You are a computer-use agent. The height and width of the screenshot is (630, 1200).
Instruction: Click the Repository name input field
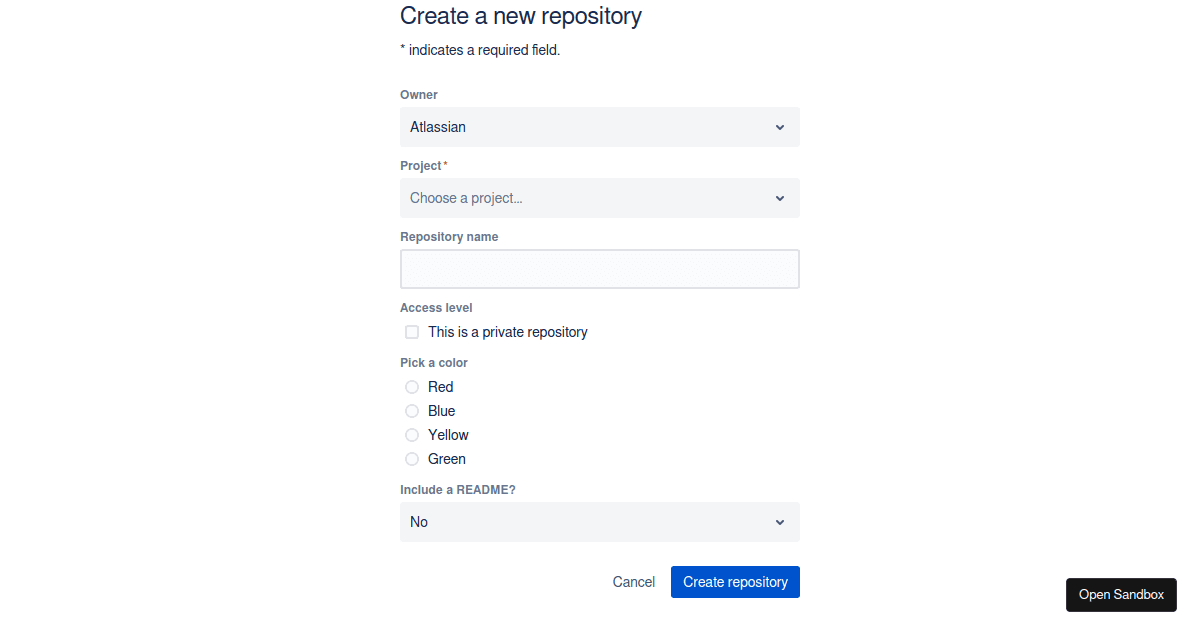click(x=600, y=269)
